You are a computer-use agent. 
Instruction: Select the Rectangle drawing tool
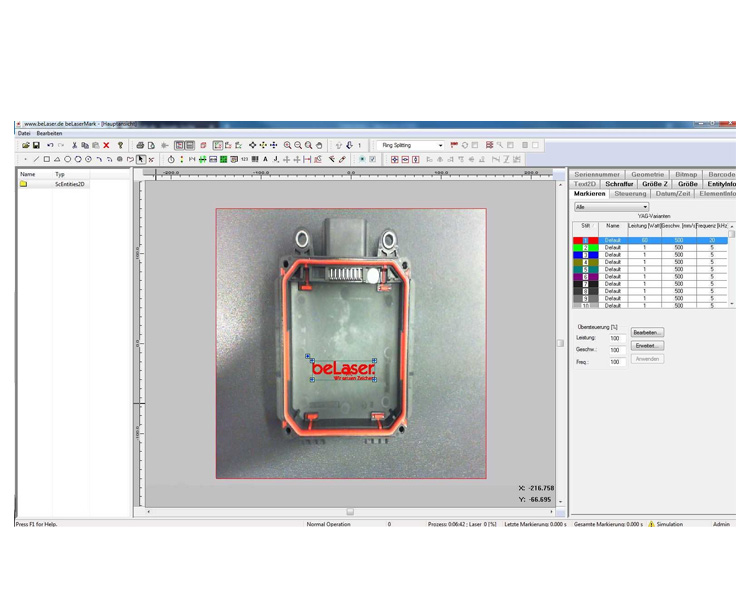click(46, 159)
